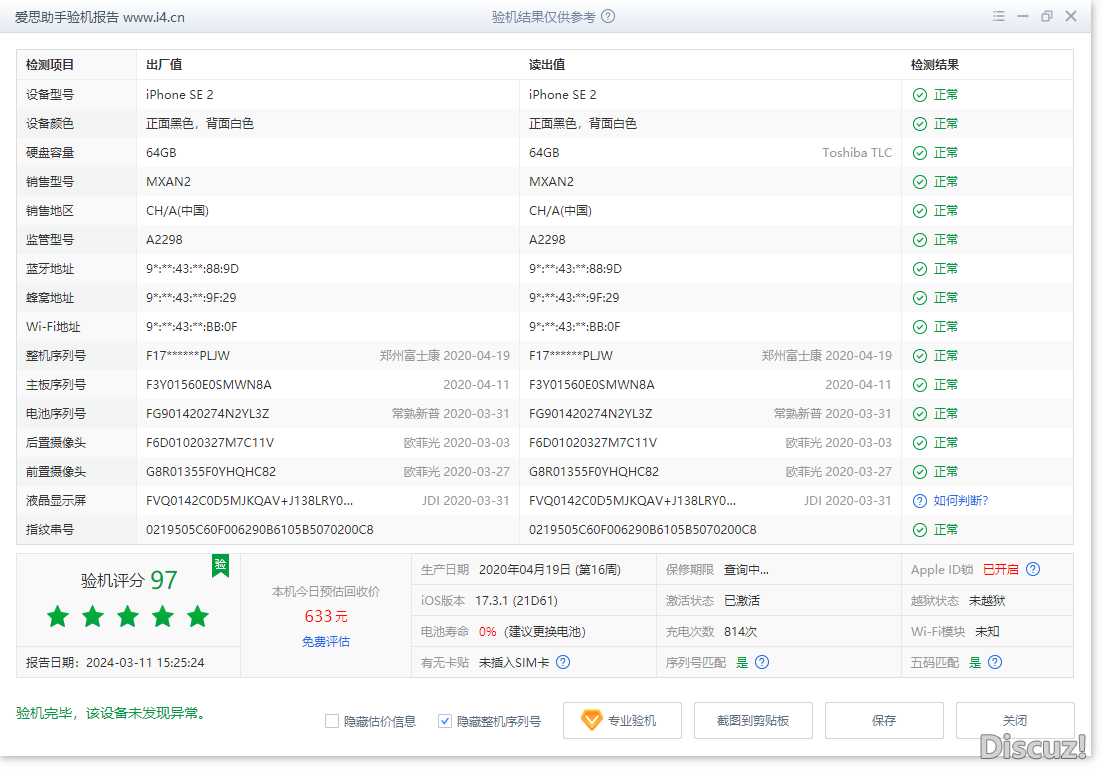Click the first green rating star
This screenshot has width=1103, height=771.
click(58, 617)
